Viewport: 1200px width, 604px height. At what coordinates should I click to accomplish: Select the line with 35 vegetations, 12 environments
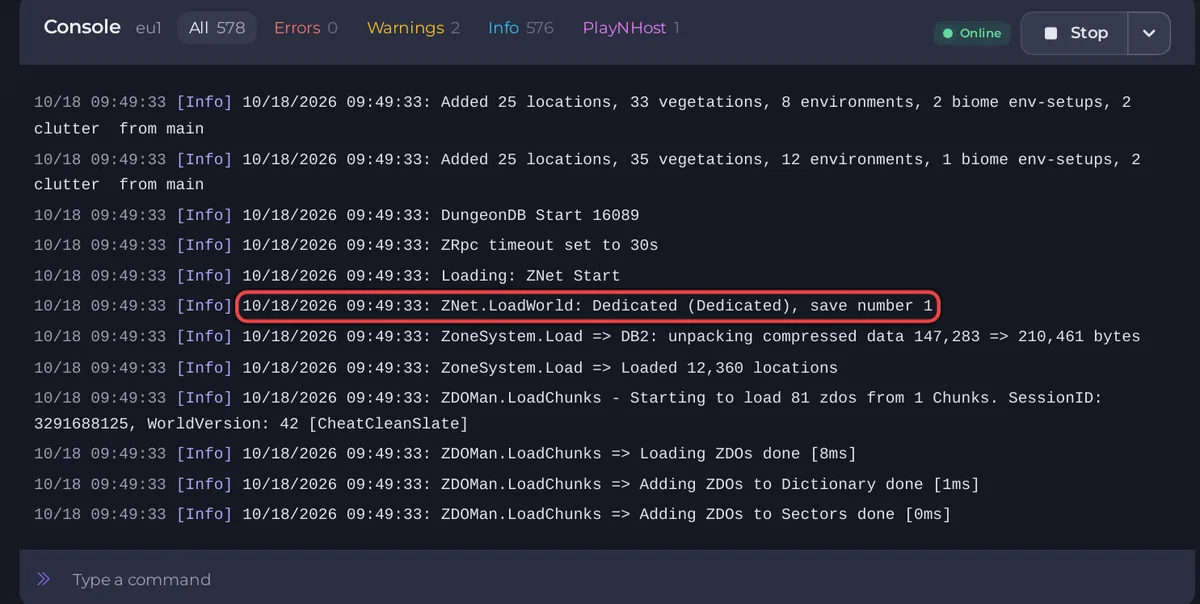587,172
